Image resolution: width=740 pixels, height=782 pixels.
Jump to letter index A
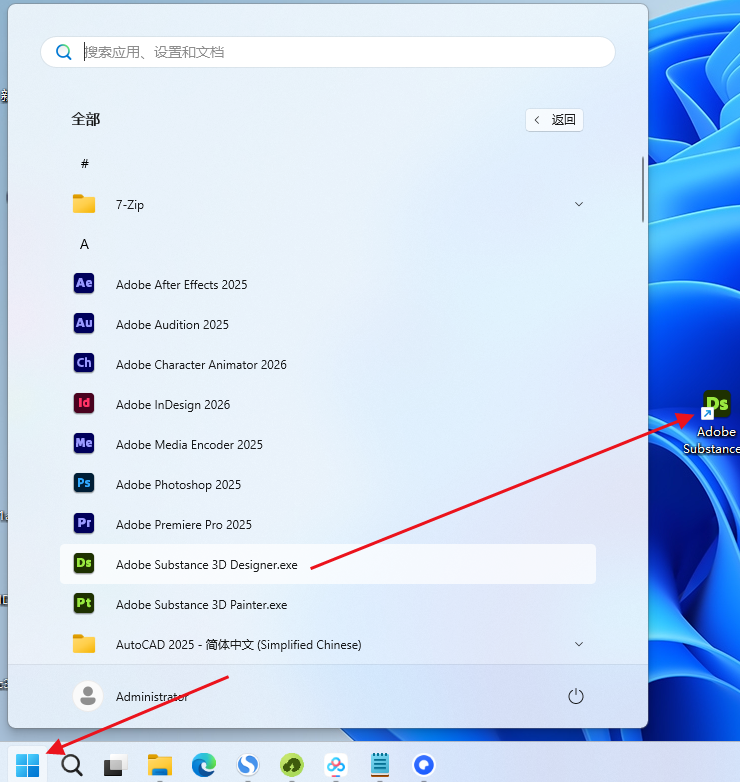(84, 244)
